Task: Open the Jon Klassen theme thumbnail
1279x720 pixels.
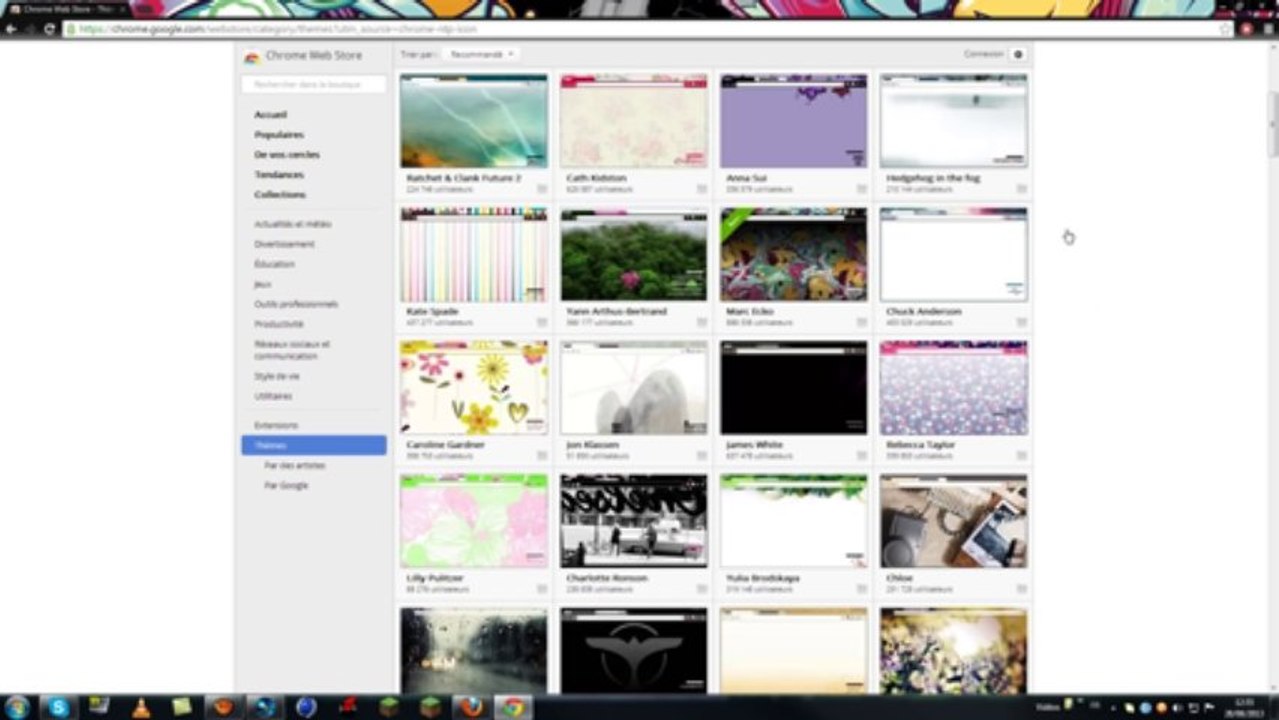Action: pos(633,388)
